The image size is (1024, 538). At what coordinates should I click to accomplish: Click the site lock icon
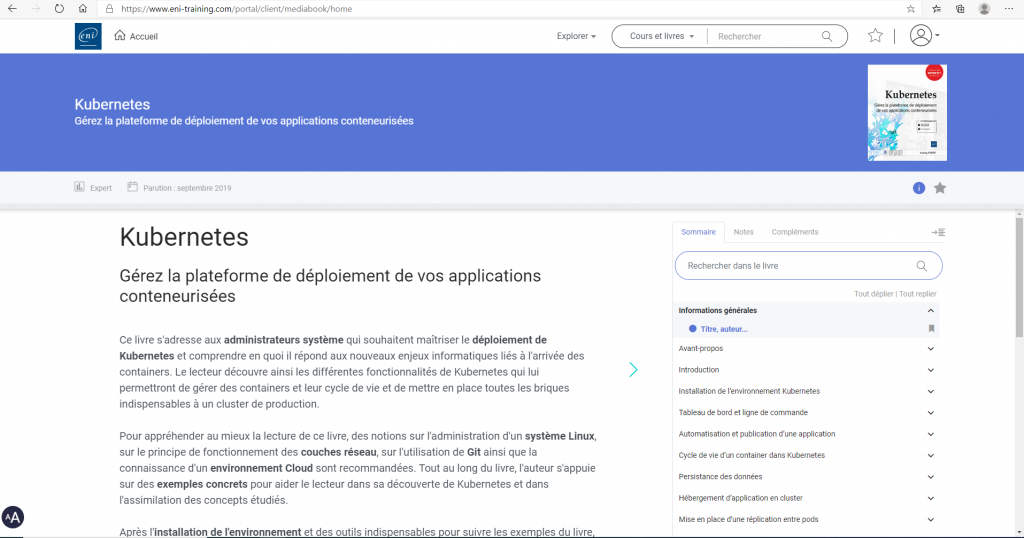(x=109, y=9)
